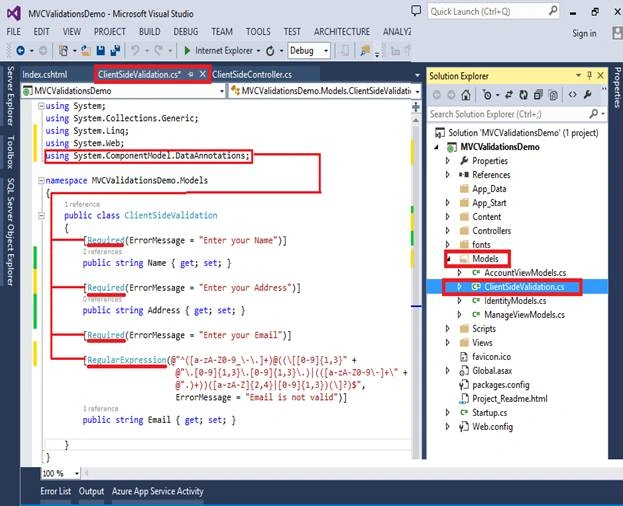
Task: Start debugging with the green play icon
Action: pos(187,50)
